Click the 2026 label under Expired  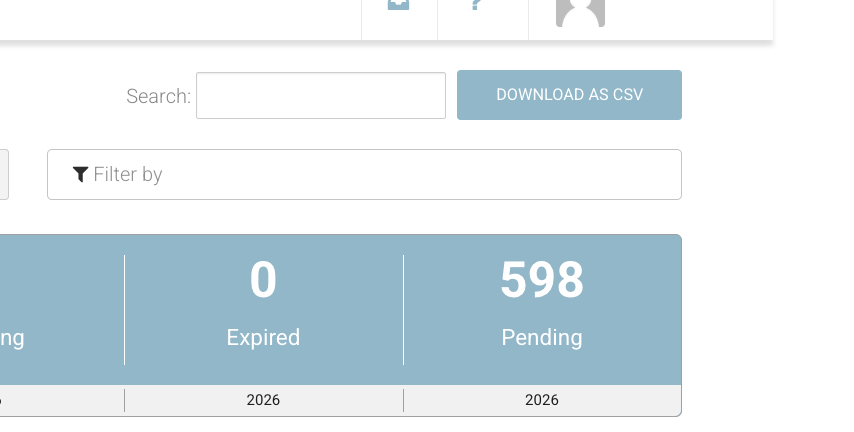[x=263, y=400]
